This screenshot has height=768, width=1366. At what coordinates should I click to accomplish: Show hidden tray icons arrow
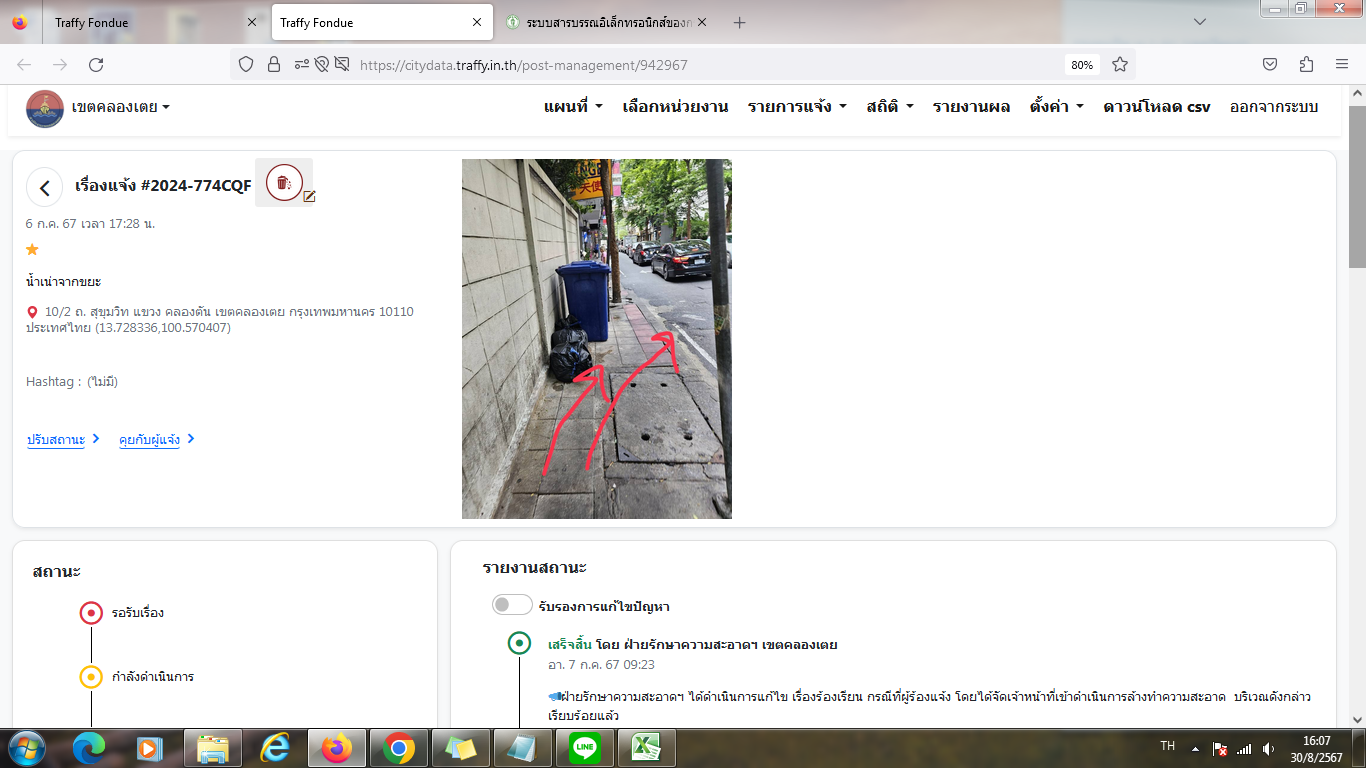[1194, 748]
